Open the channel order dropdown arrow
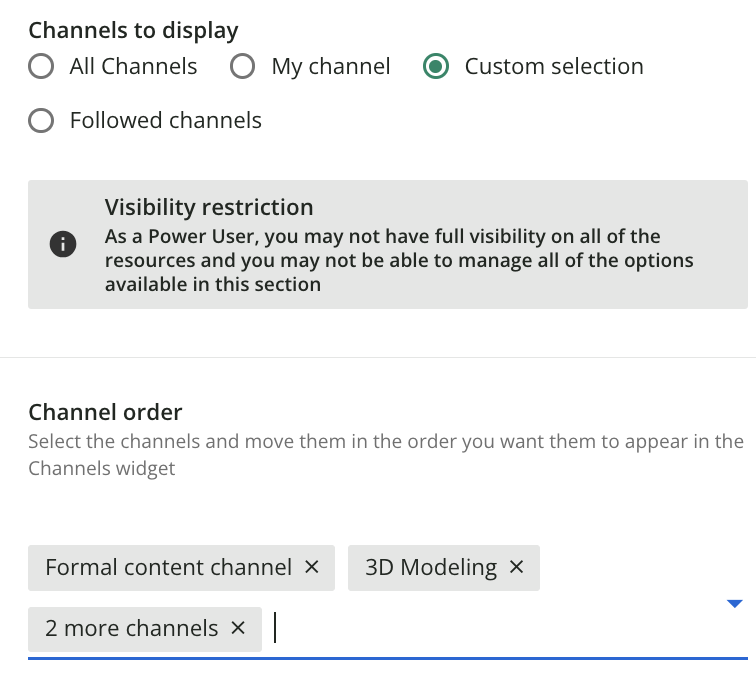Screen dimensions: 756x682 [734, 604]
